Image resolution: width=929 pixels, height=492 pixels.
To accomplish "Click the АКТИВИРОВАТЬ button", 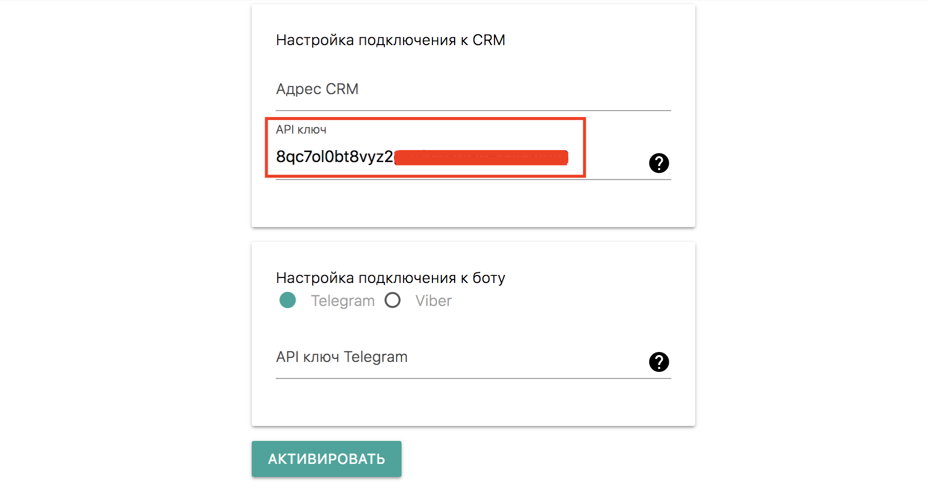I will pyautogui.click(x=326, y=459).
